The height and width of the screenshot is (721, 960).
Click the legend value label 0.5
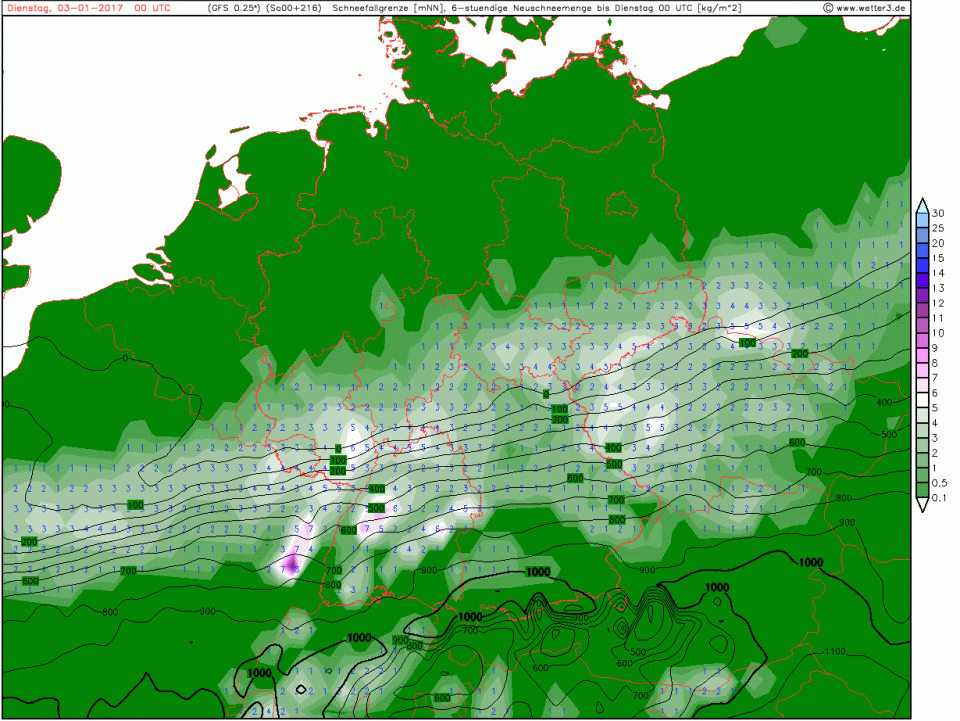coord(940,483)
